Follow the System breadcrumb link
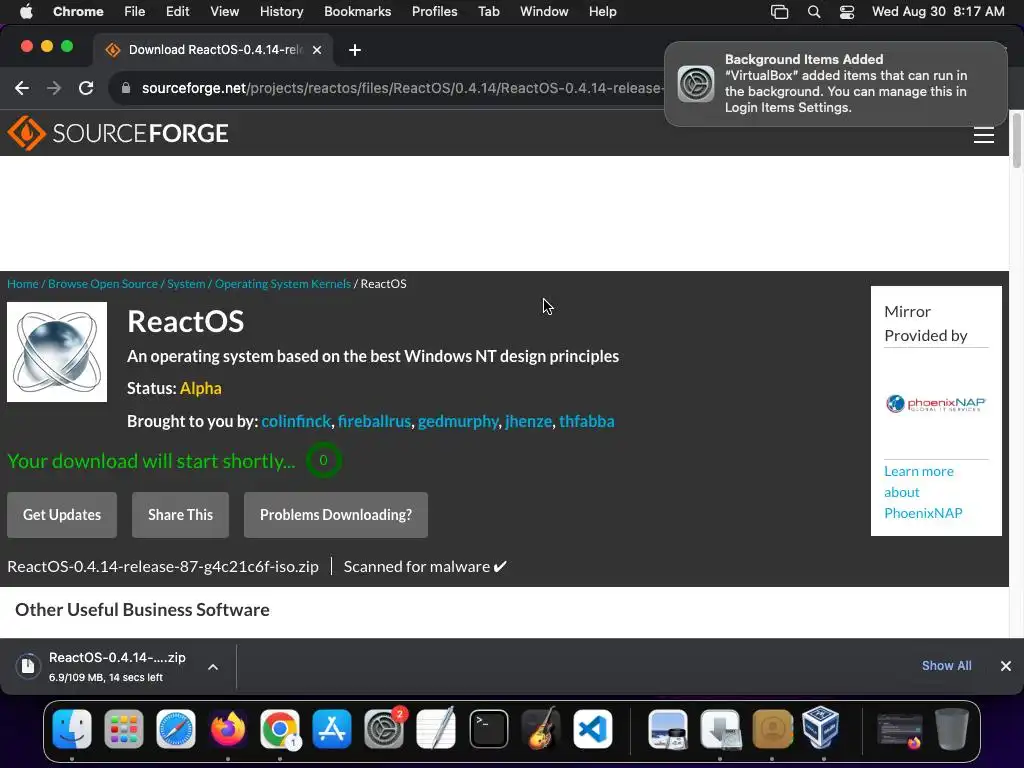This screenshot has width=1024, height=768. tap(186, 283)
